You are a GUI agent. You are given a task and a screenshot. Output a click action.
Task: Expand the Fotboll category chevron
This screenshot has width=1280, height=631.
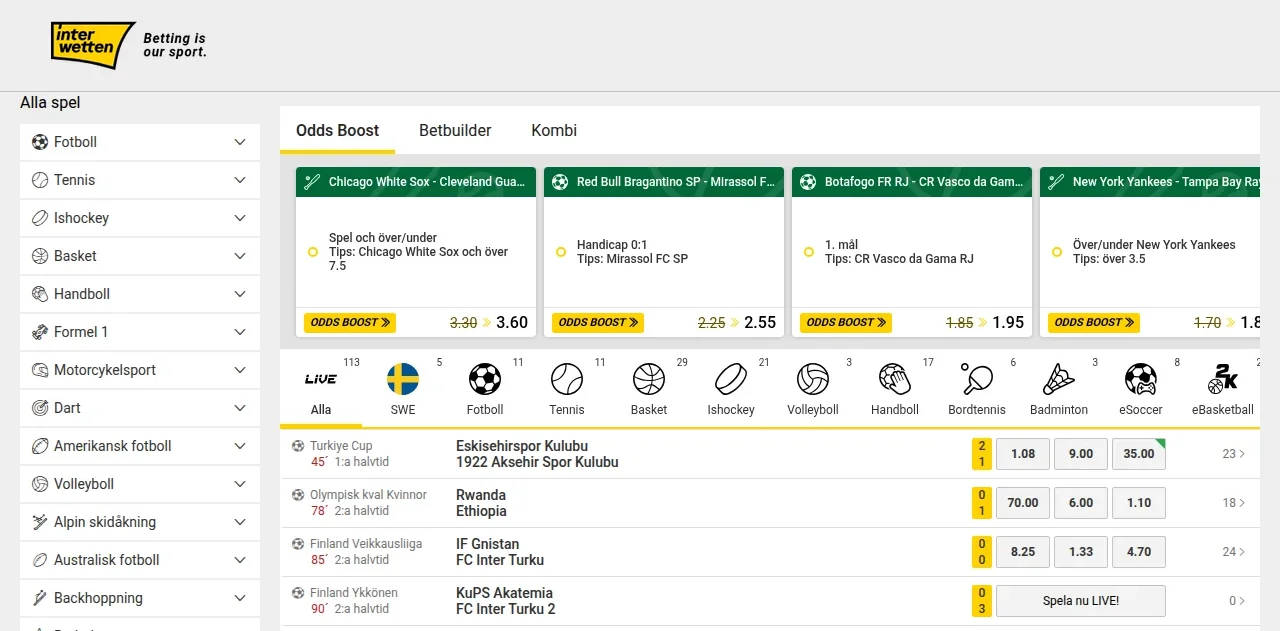point(240,142)
